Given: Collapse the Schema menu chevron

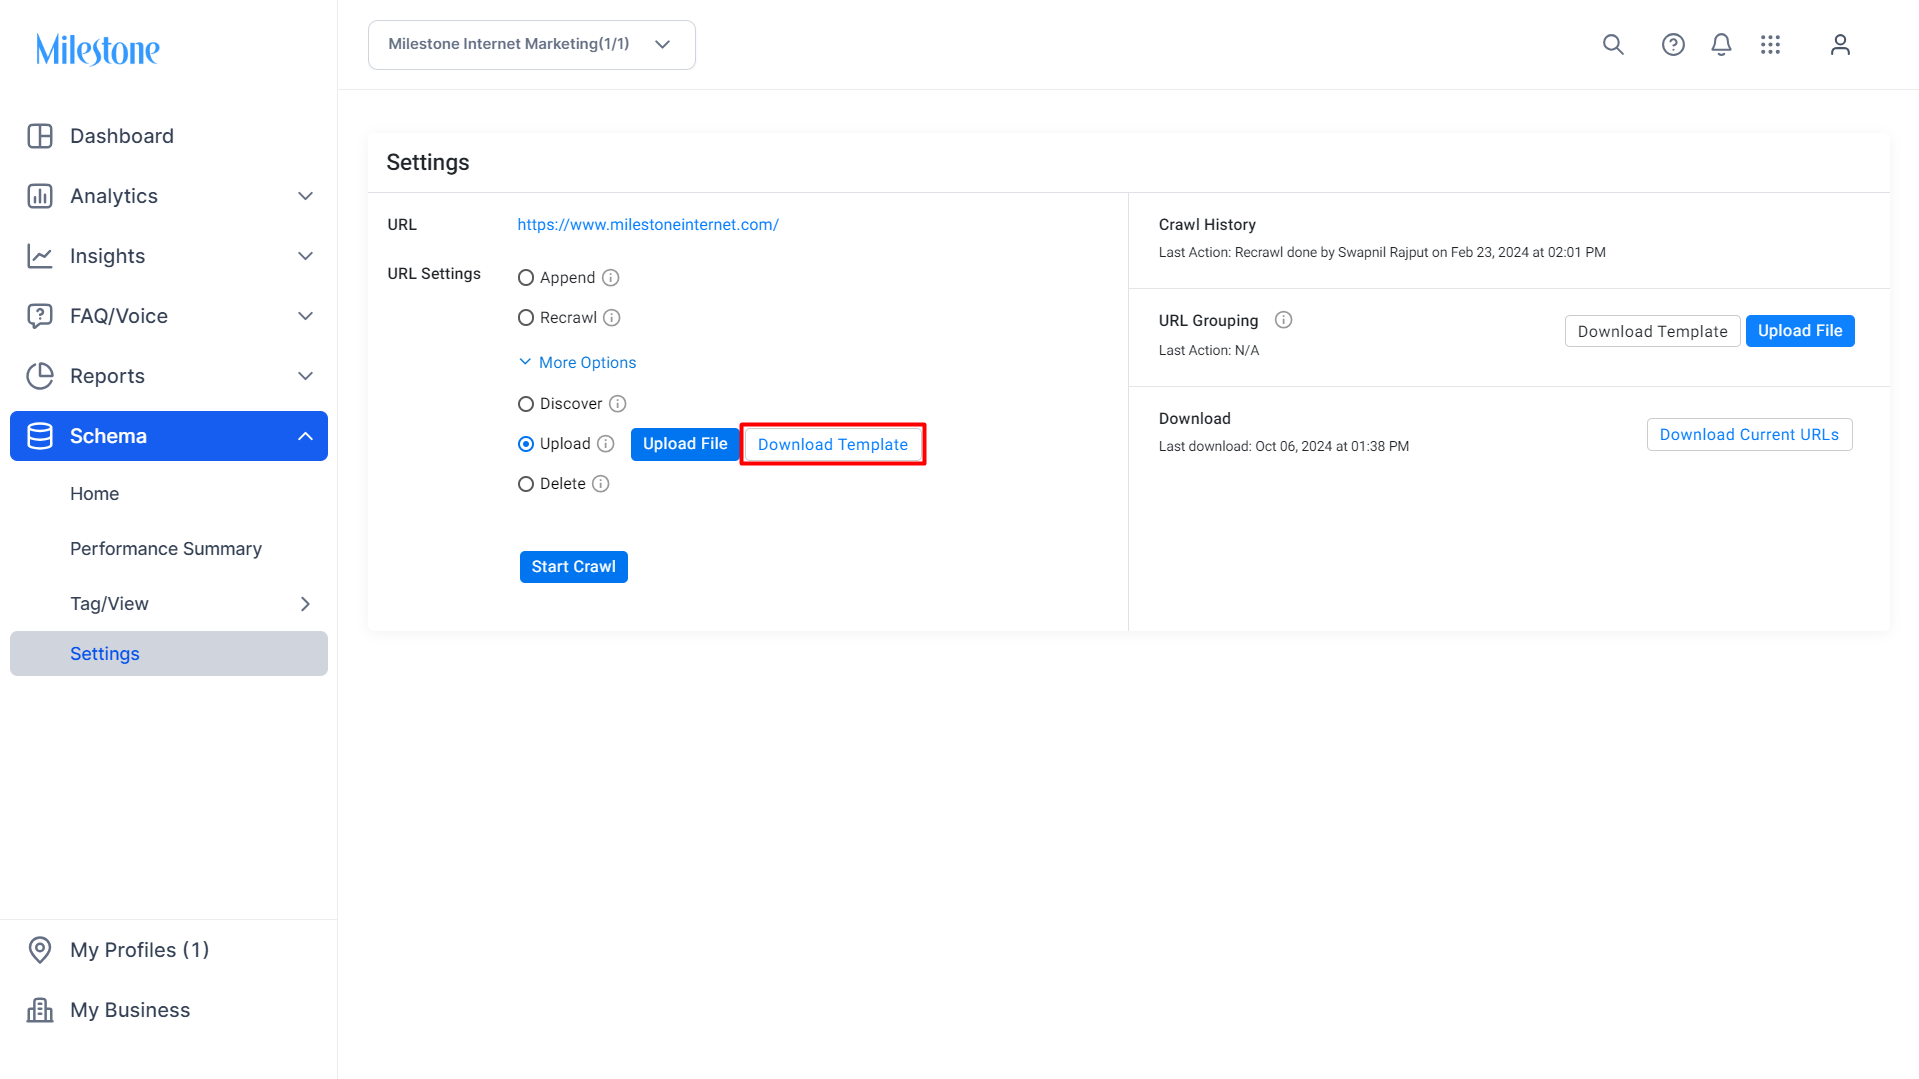Looking at the screenshot, I should tap(306, 436).
